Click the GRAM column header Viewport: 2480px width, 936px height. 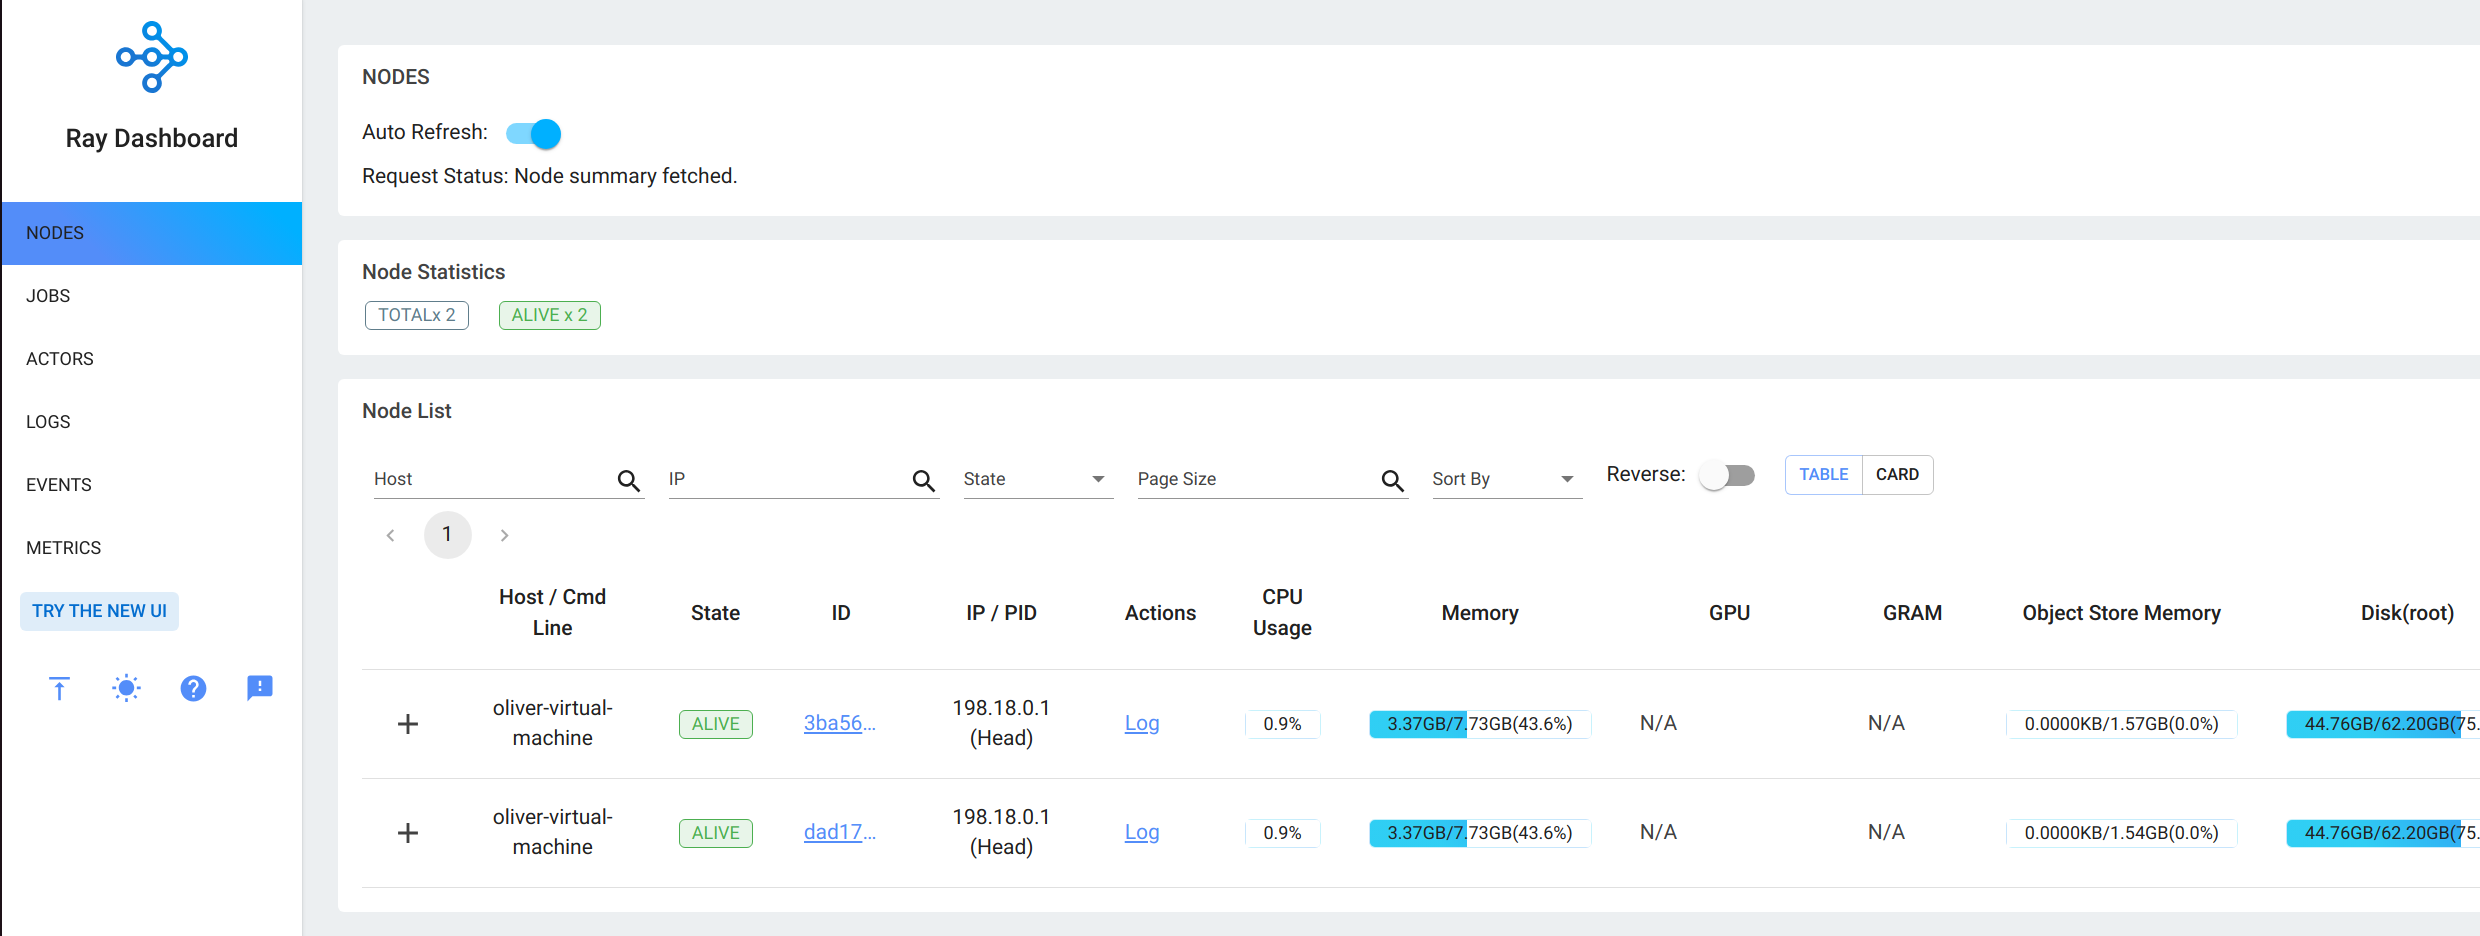tap(1913, 613)
